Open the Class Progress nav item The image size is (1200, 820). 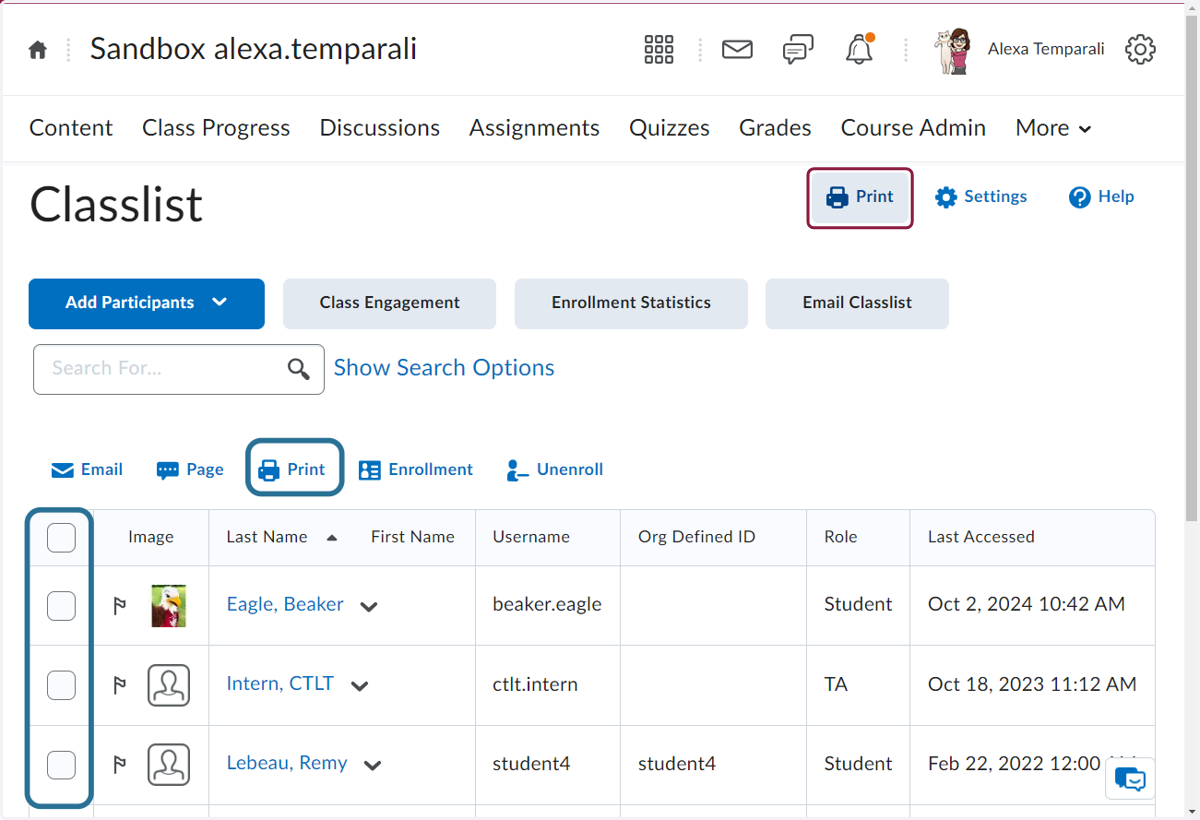click(216, 128)
